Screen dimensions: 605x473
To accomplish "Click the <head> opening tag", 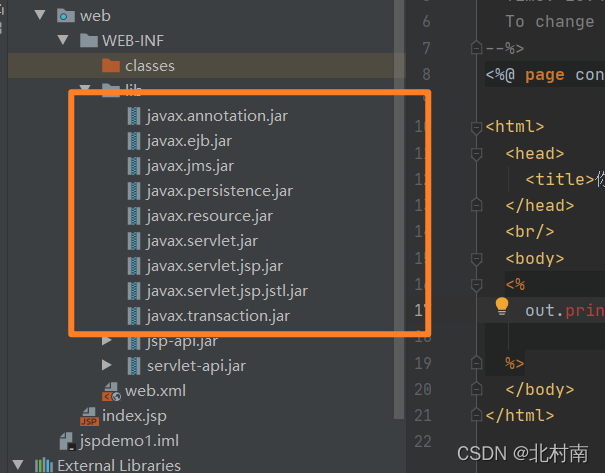I will [x=535, y=154].
